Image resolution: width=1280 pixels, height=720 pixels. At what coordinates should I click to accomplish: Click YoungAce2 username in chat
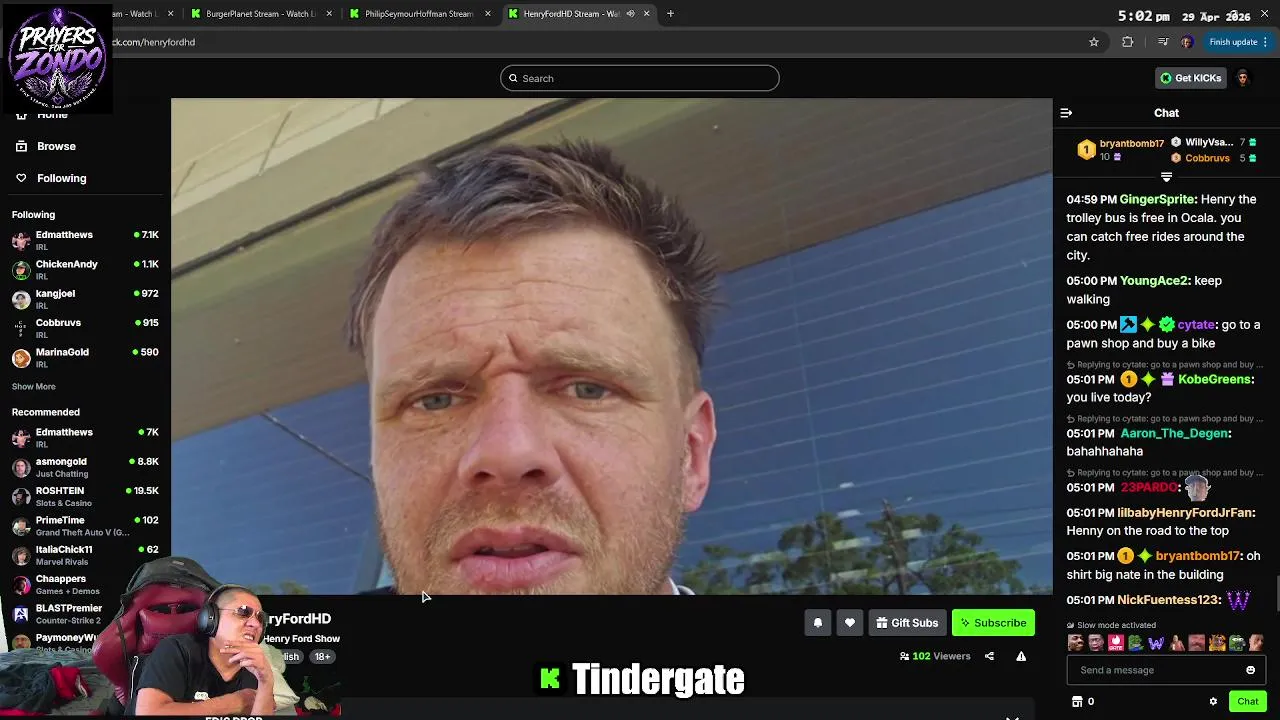pos(1154,281)
